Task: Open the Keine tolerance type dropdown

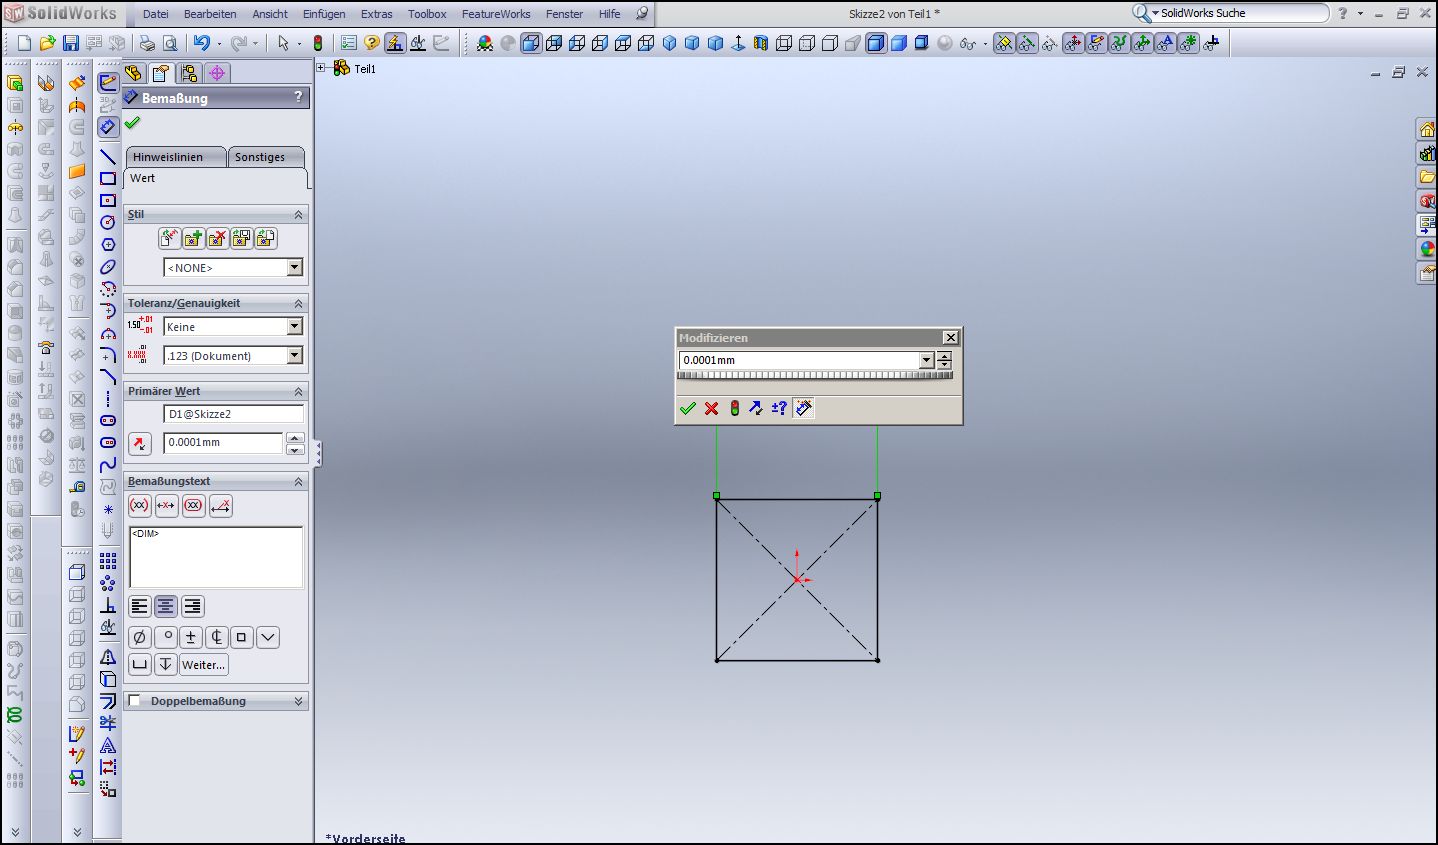Action: [x=294, y=326]
